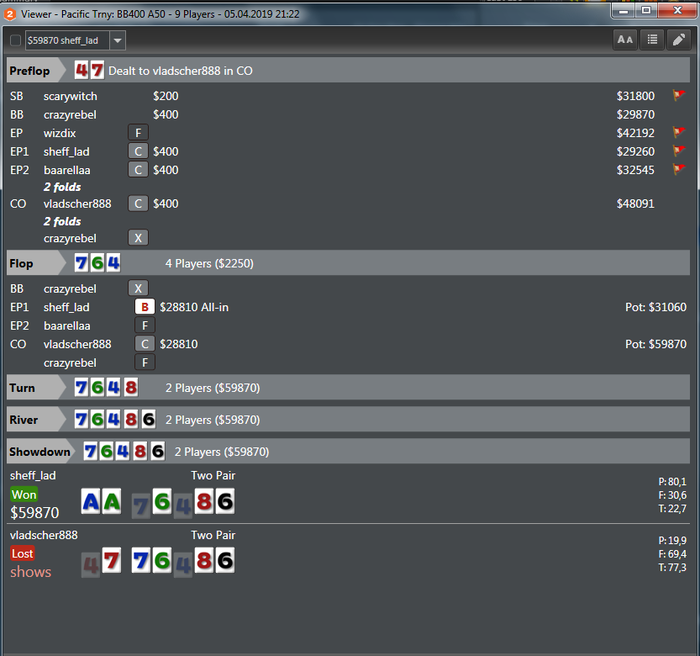Click the C call badge for vladscher888 preflop
The width and height of the screenshot is (700, 656).
[x=138, y=204]
